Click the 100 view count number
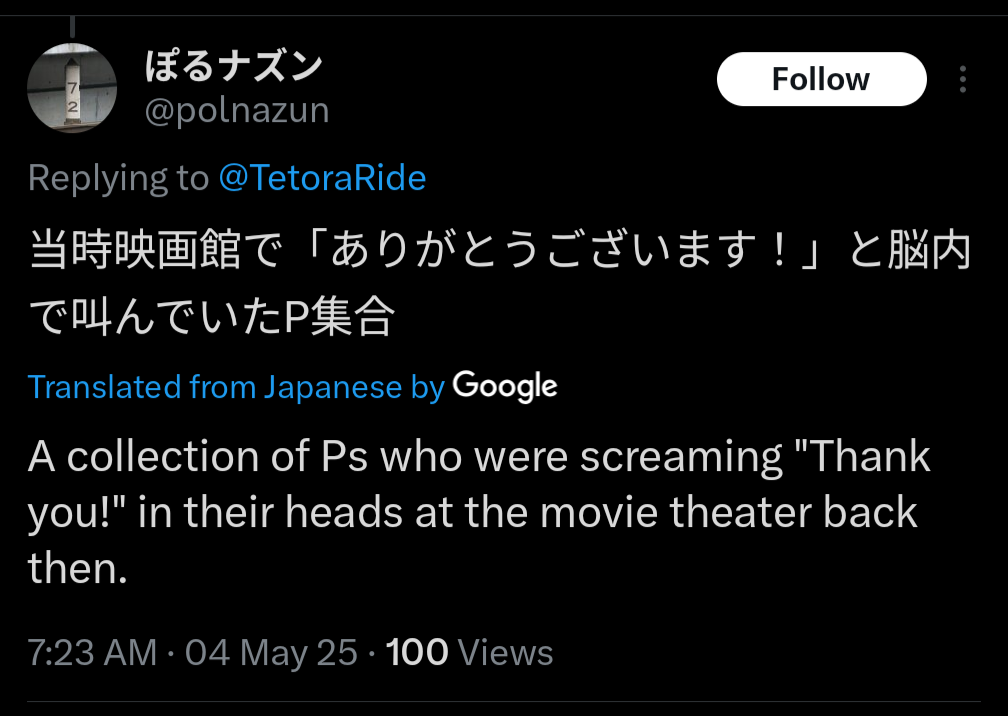 tap(417, 653)
